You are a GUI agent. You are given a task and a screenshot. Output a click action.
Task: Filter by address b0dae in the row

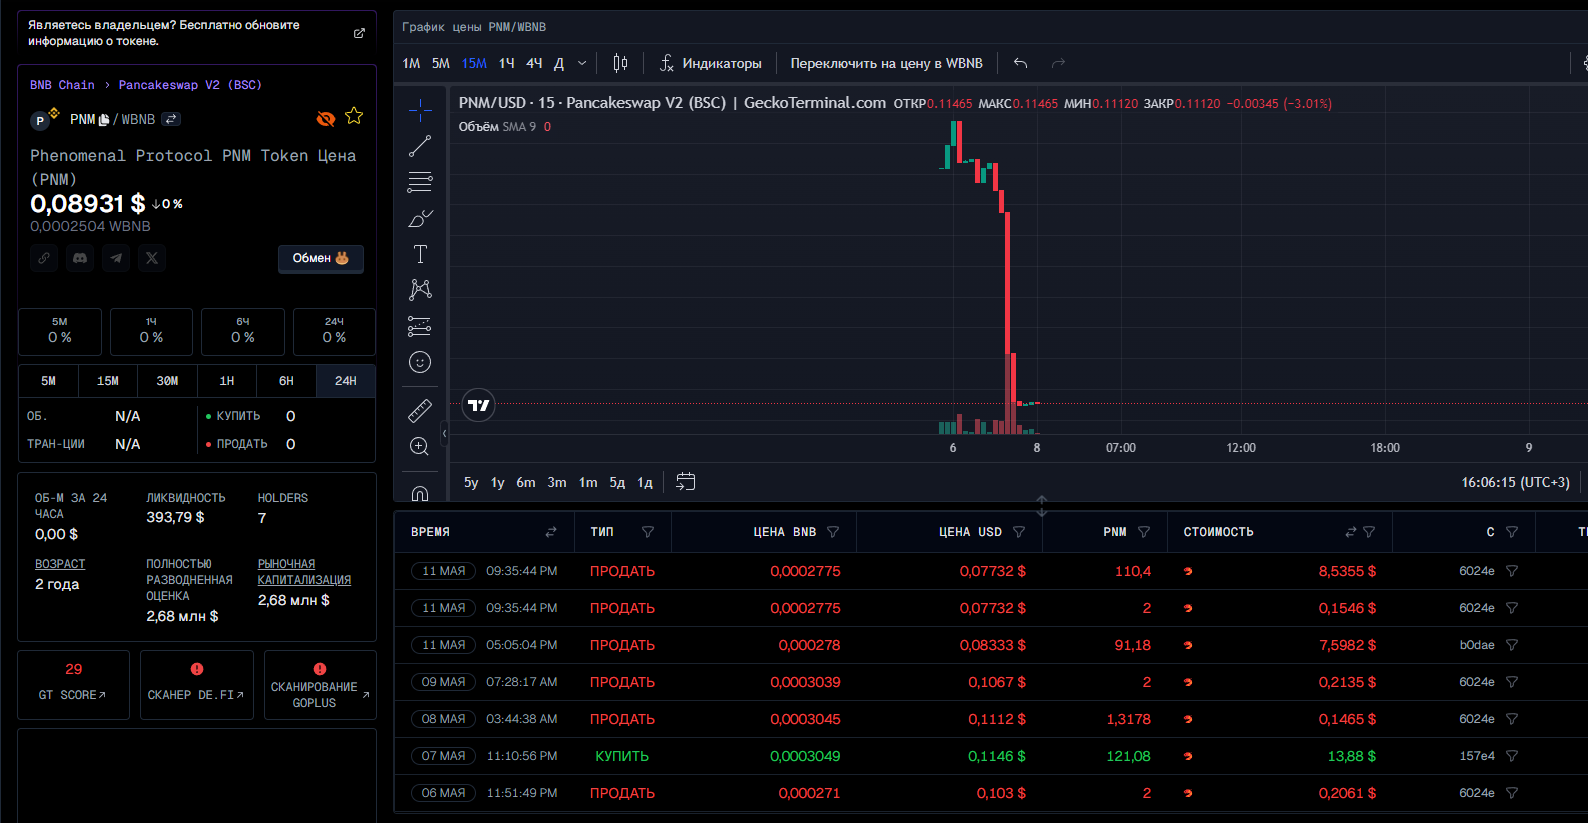click(x=1512, y=645)
